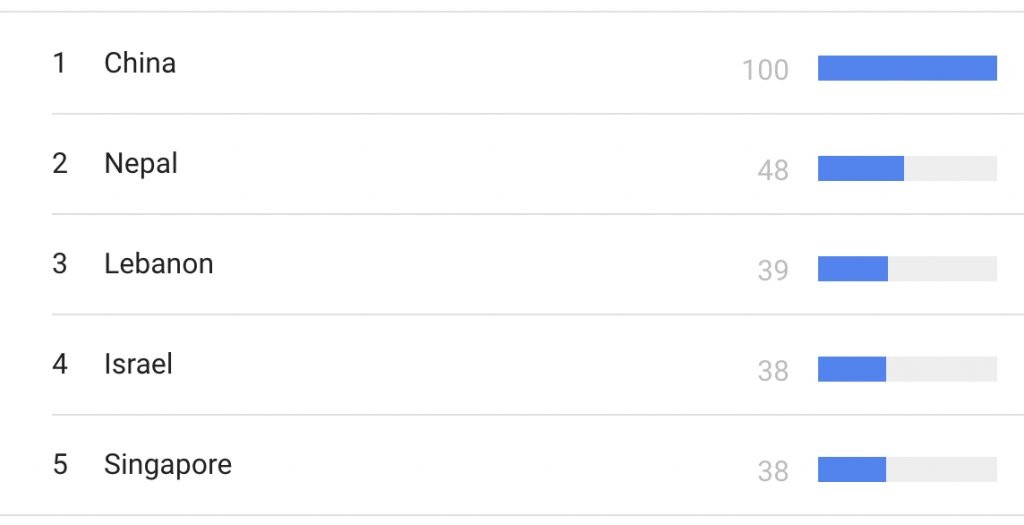Click Israel's score value of 38
1024x525 pixels.
point(773,371)
